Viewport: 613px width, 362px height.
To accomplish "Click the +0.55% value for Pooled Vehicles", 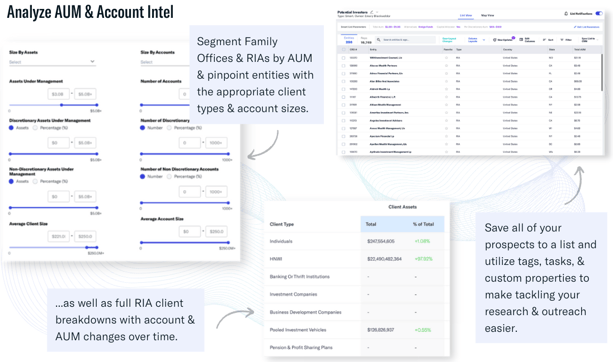I will pyautogui.click(x=423, y=330).
